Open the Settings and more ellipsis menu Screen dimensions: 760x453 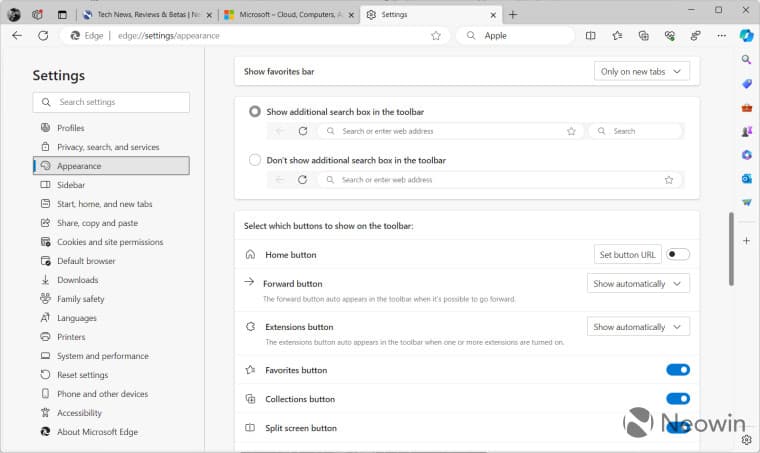pyautogui.click(x=721, y=35)
